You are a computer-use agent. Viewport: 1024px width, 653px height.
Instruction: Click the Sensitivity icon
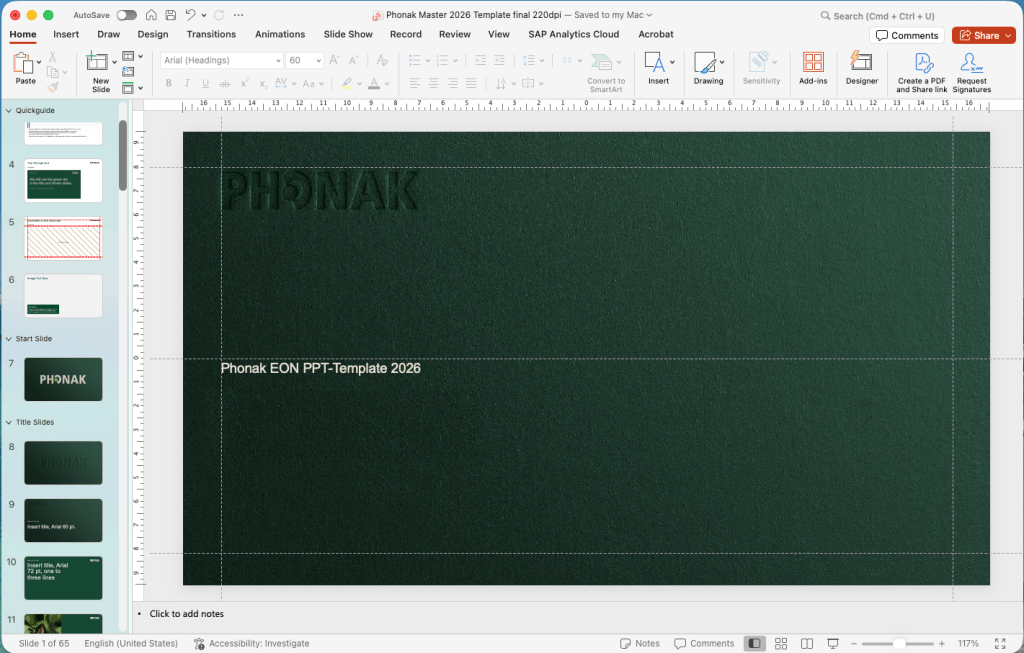tap(758, 62)
